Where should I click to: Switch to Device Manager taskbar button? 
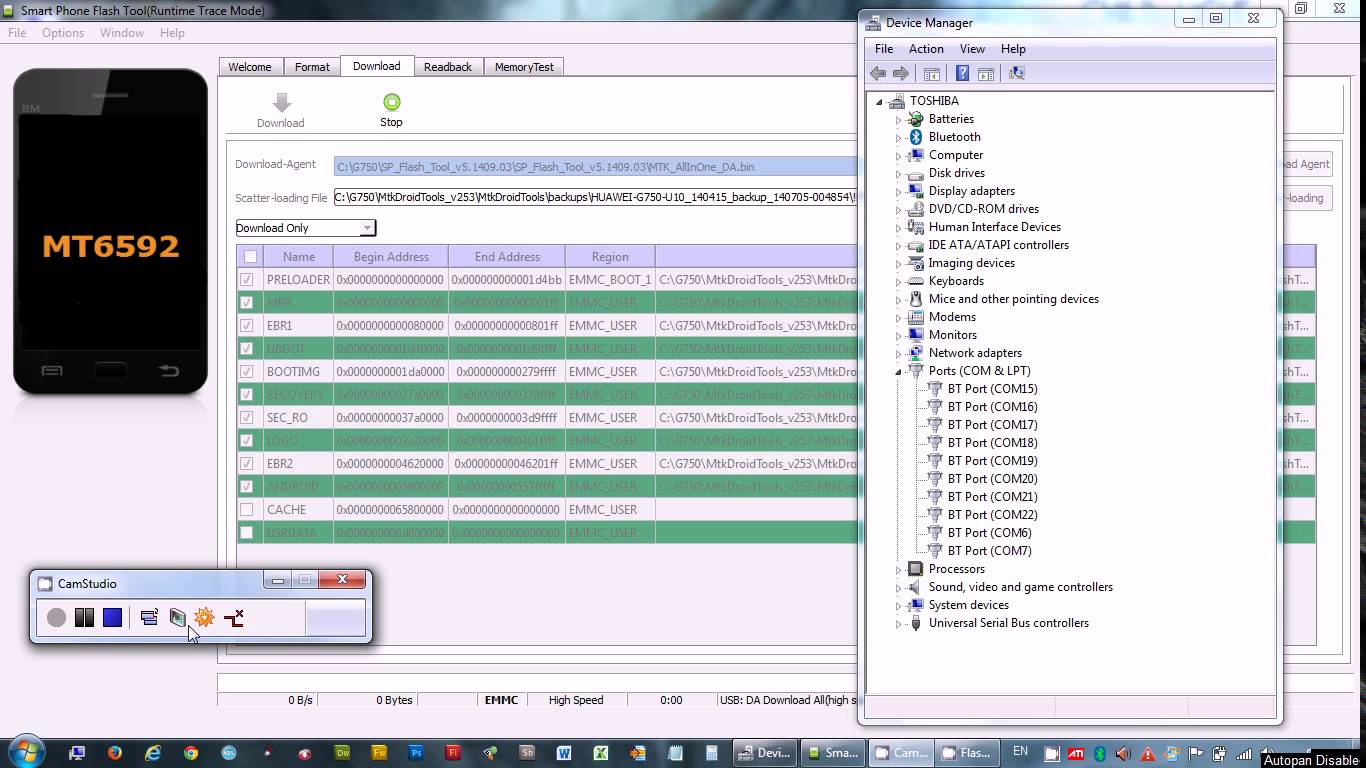pyautogui.click(x=764, y=753)
